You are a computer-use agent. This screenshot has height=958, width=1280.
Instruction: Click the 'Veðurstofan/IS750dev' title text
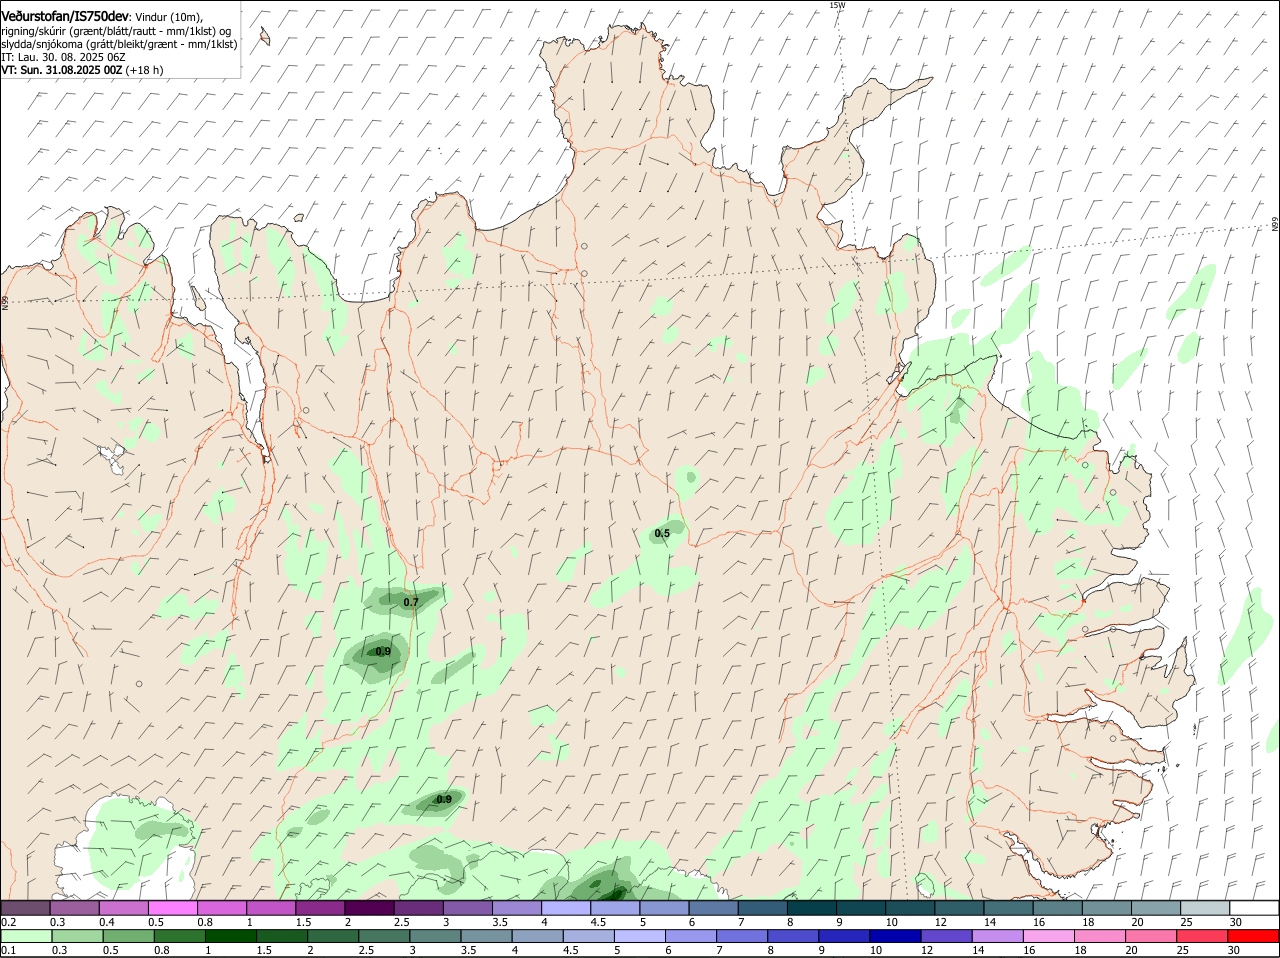pos(65,16)
